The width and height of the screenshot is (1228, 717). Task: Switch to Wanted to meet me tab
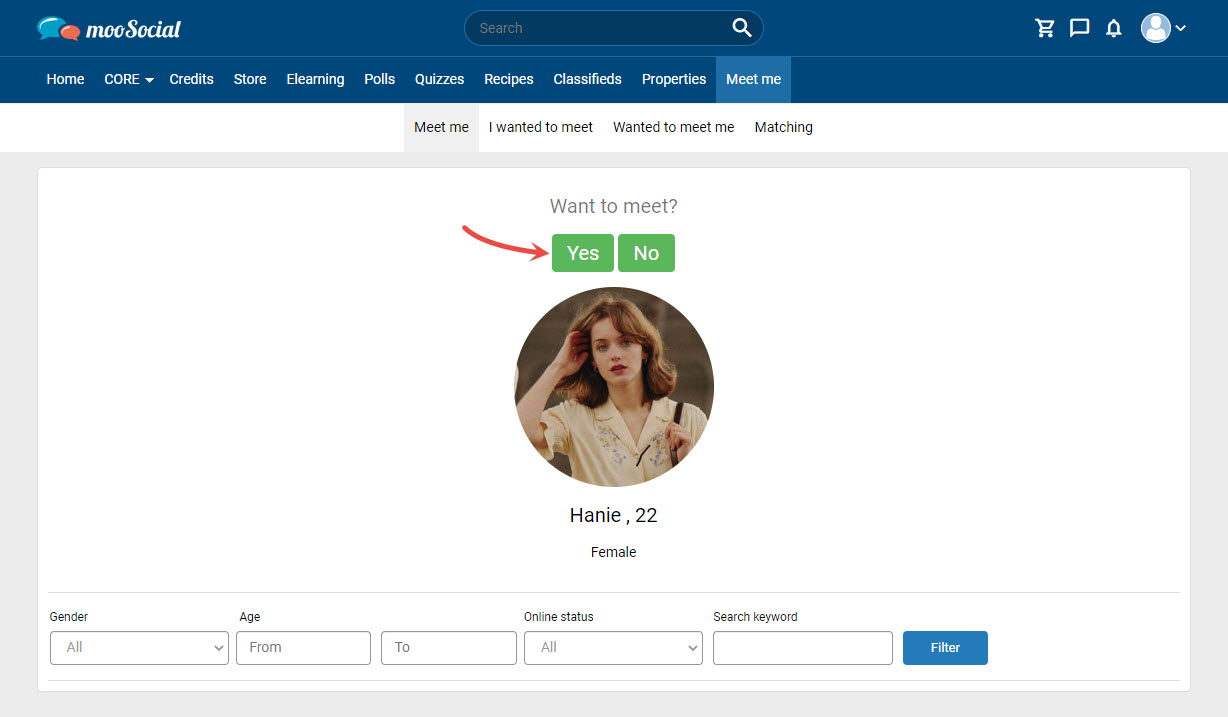[674, 127]
